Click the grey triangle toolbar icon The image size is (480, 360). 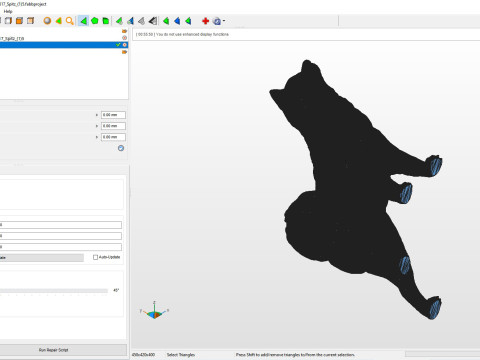click(141, 21)
